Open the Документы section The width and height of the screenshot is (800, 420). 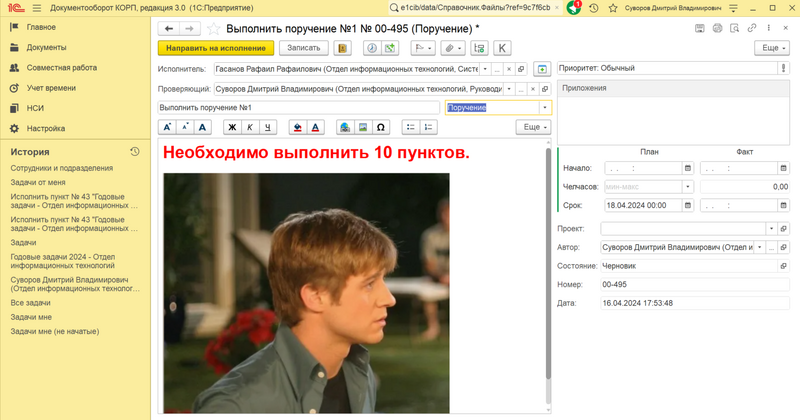point(46,47)
